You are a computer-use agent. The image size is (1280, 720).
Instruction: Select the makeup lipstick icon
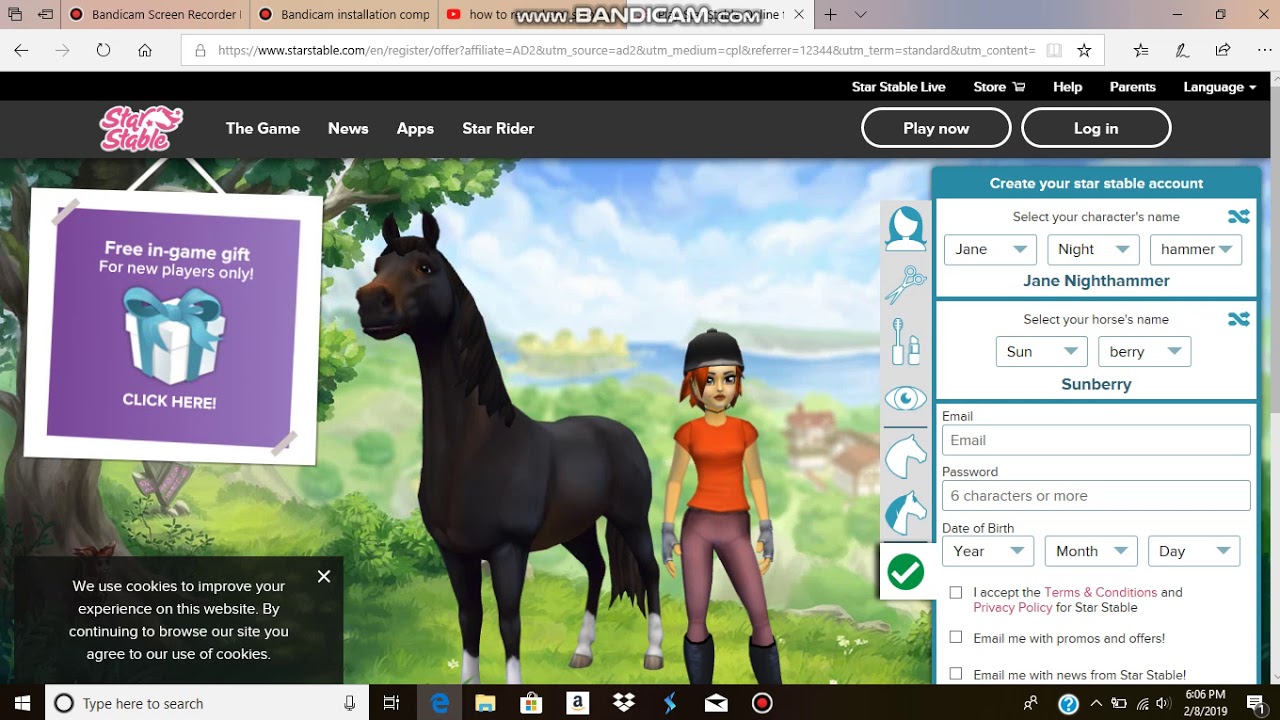(906, 341)
